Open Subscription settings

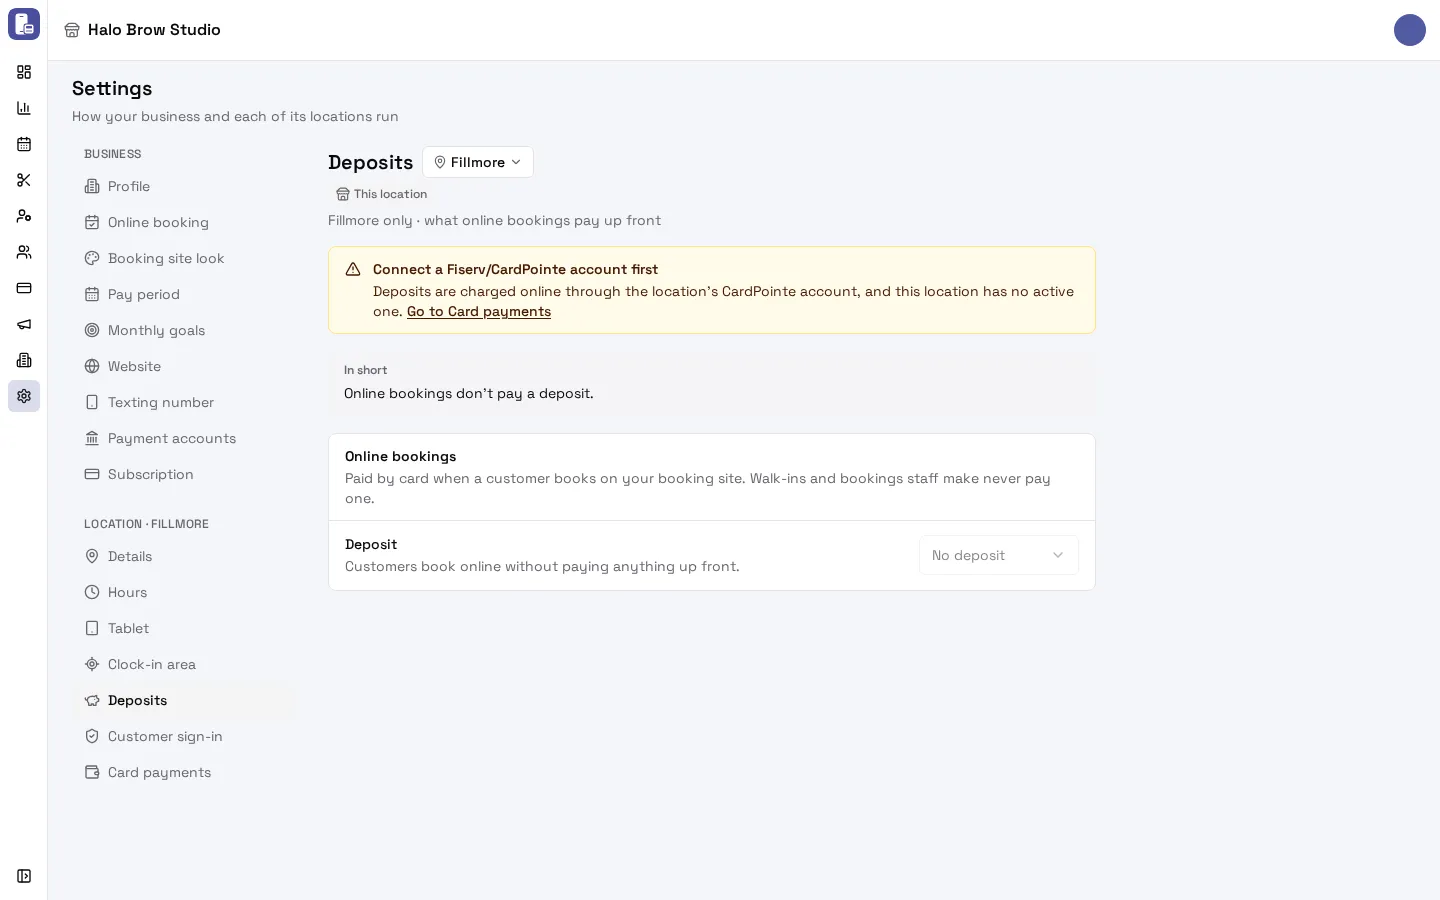(184, 474)
